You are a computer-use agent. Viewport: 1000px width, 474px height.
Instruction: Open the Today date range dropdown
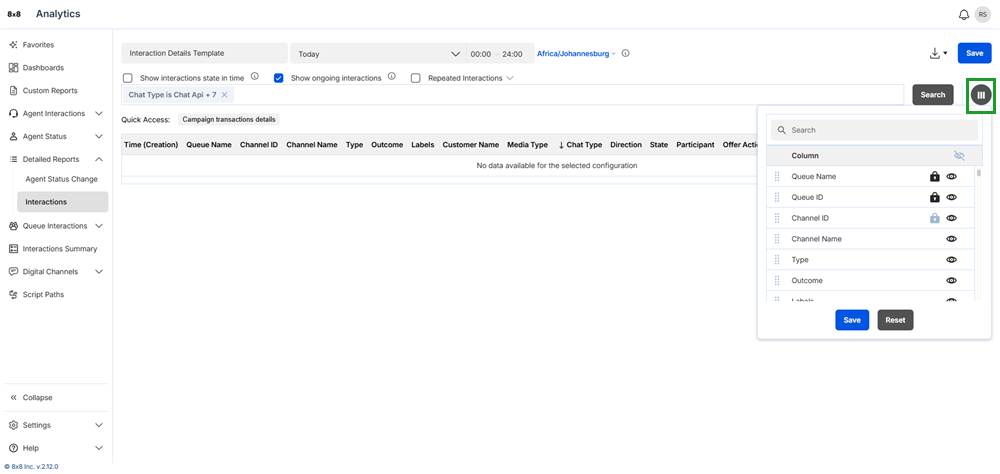[378, 54]
